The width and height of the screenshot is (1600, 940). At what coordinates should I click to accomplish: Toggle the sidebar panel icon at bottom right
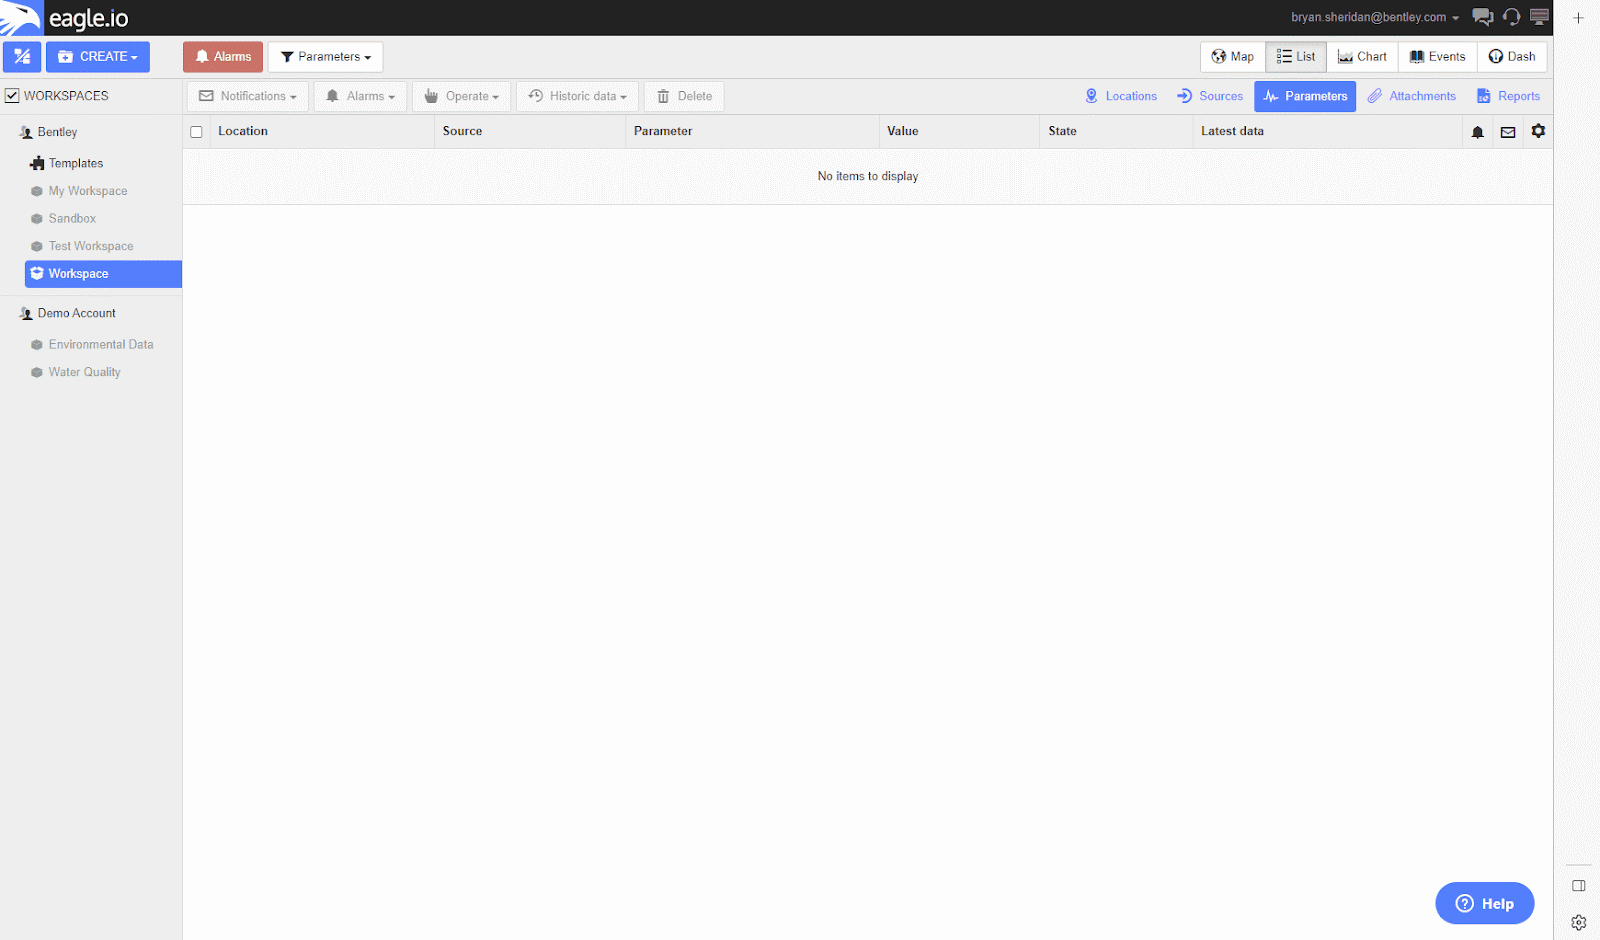click(1579, 886)
